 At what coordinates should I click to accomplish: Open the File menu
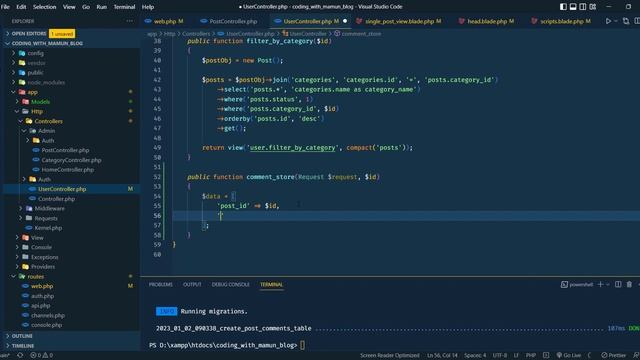pos(5,7)
